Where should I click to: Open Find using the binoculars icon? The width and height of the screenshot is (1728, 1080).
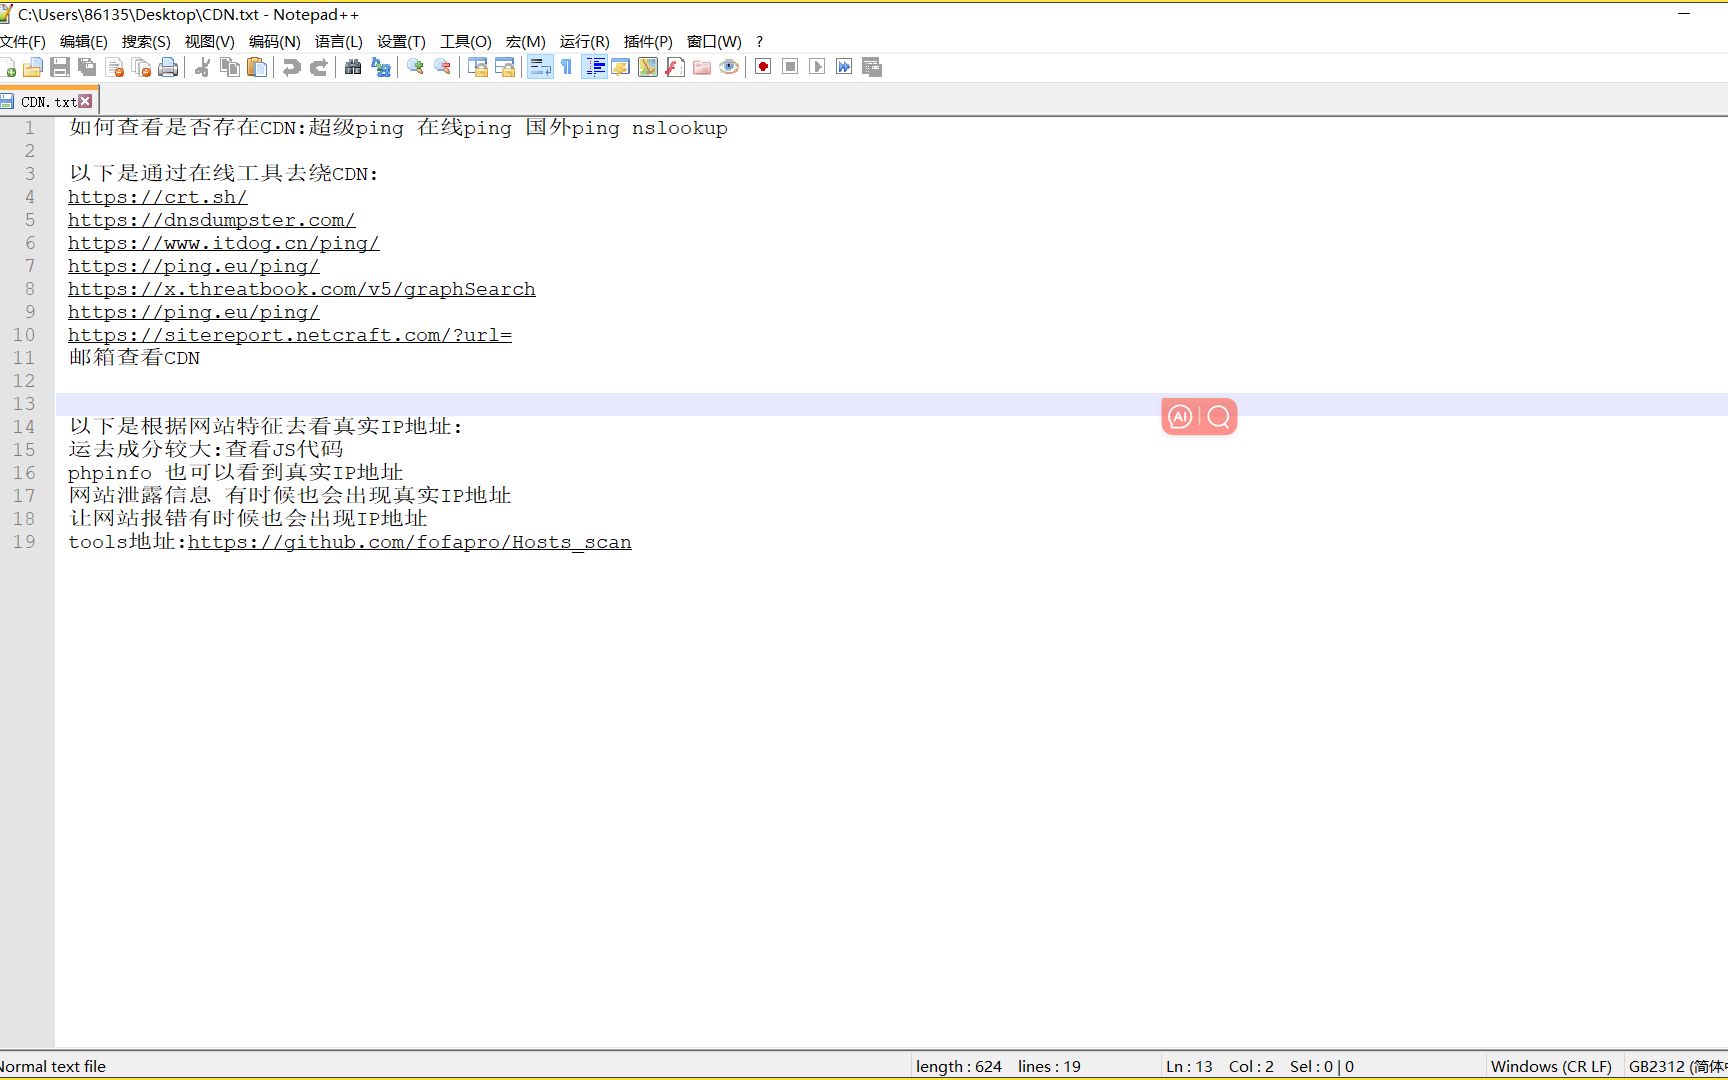pyautogui.click(x=353, y=67)
